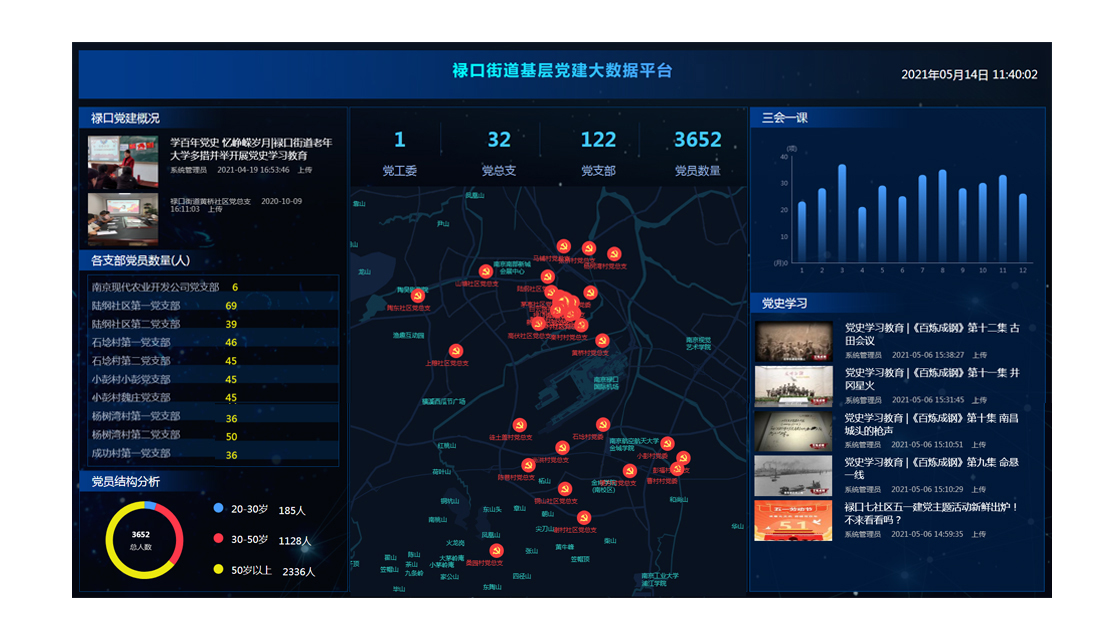Open the 《百炼成钢》第十集 video thumbnail
1120x642 pixels.
coord(793,430)
